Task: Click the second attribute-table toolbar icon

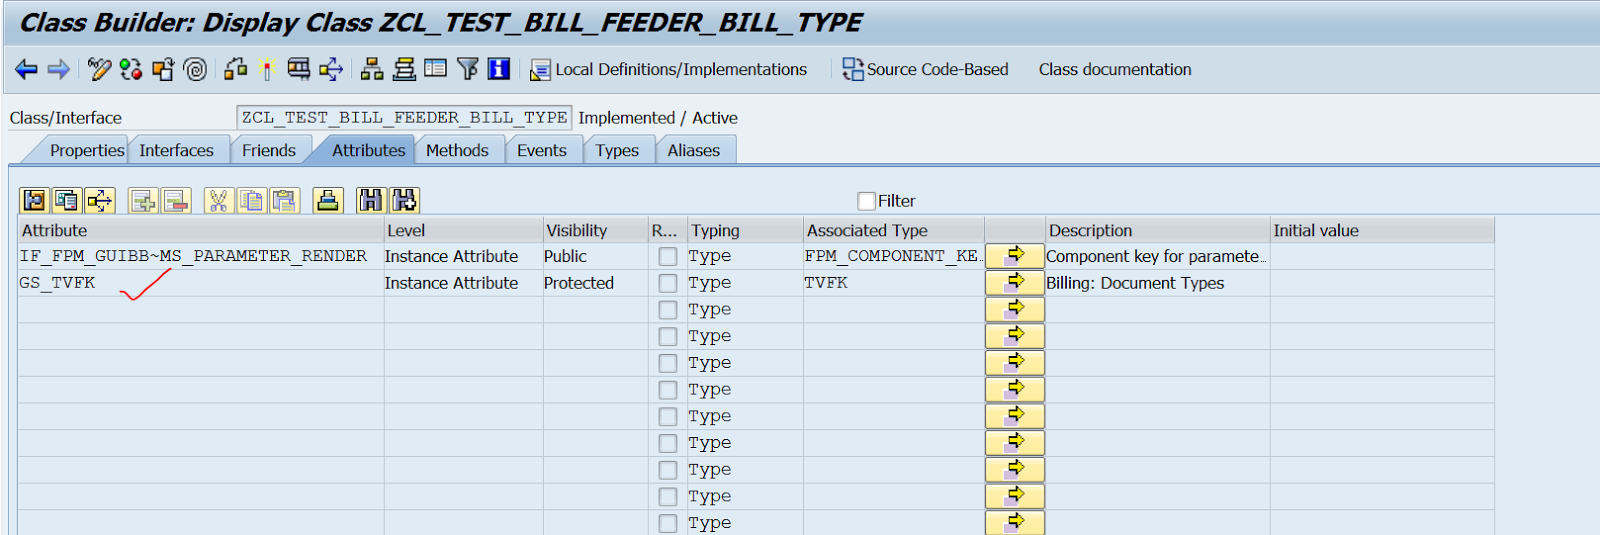Action: click(67, 201)
